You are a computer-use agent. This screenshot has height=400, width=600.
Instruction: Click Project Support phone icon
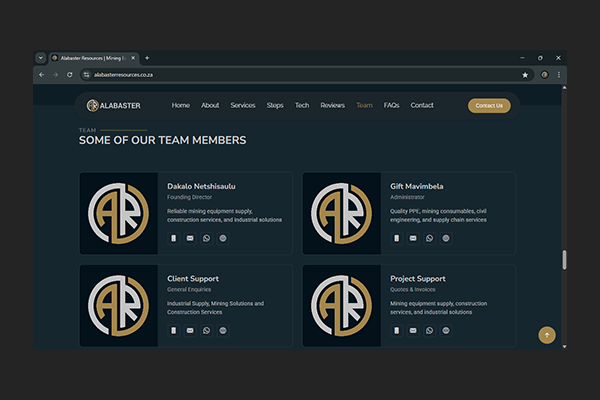(x=396, y=330)
